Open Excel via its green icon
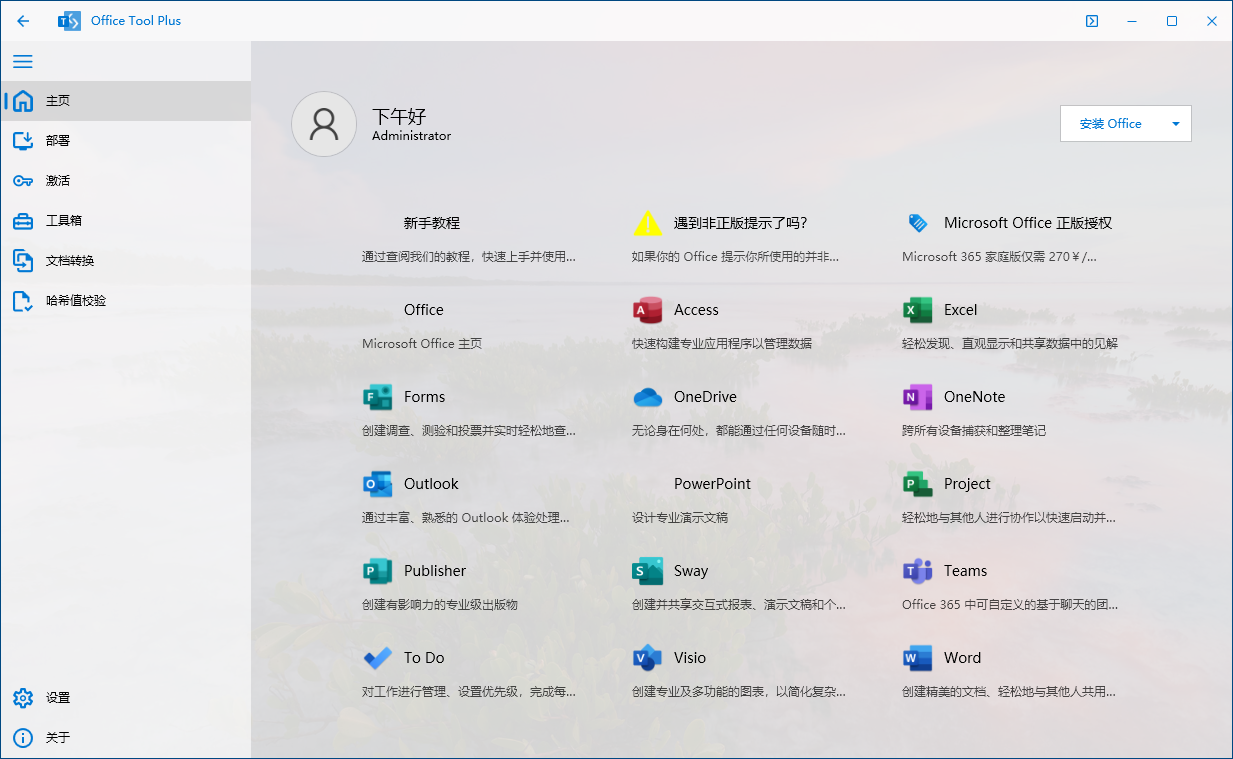 (917, 310)
